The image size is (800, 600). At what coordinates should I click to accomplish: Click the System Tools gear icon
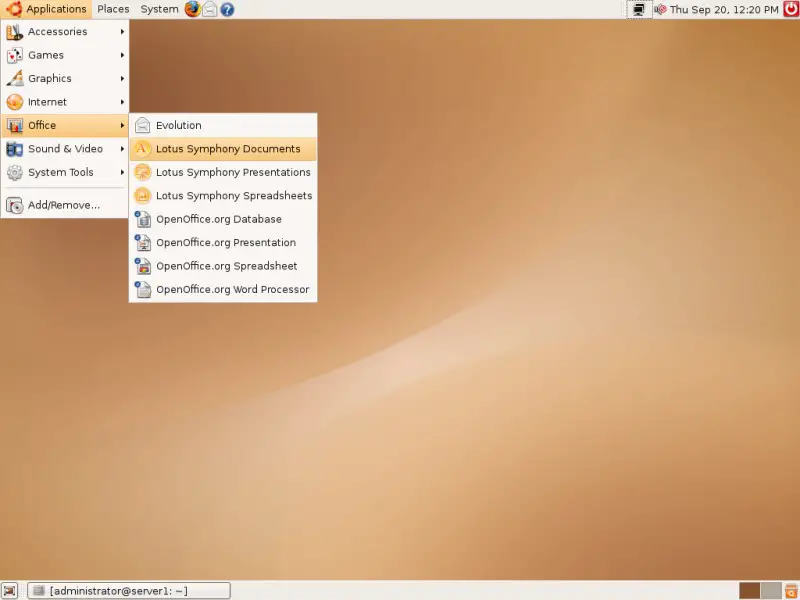pyautogui.click(x=15, y=172)
